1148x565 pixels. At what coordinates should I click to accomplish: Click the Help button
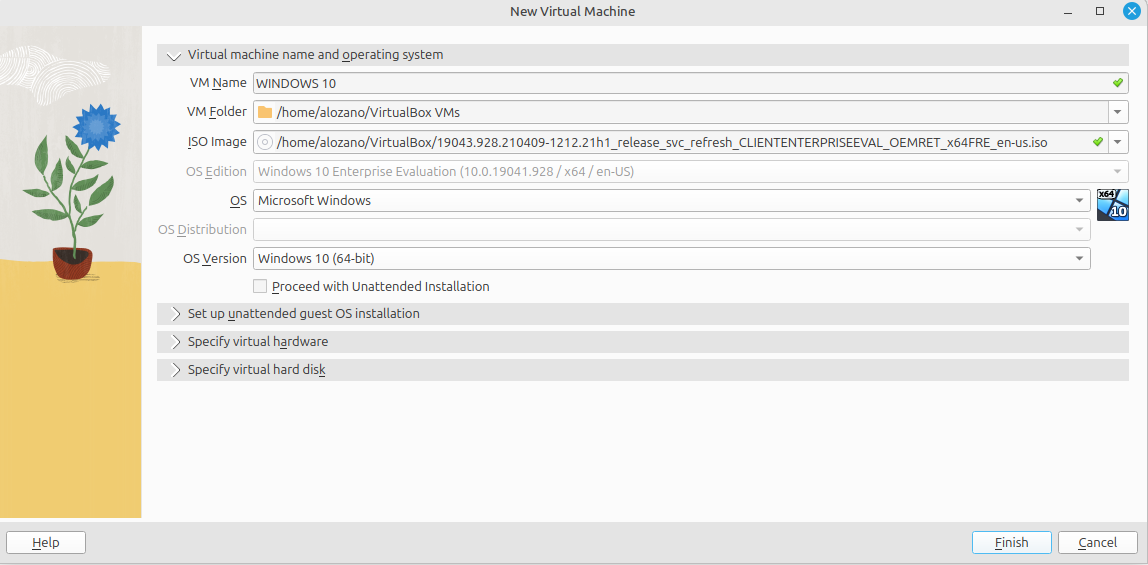(46, 542)
